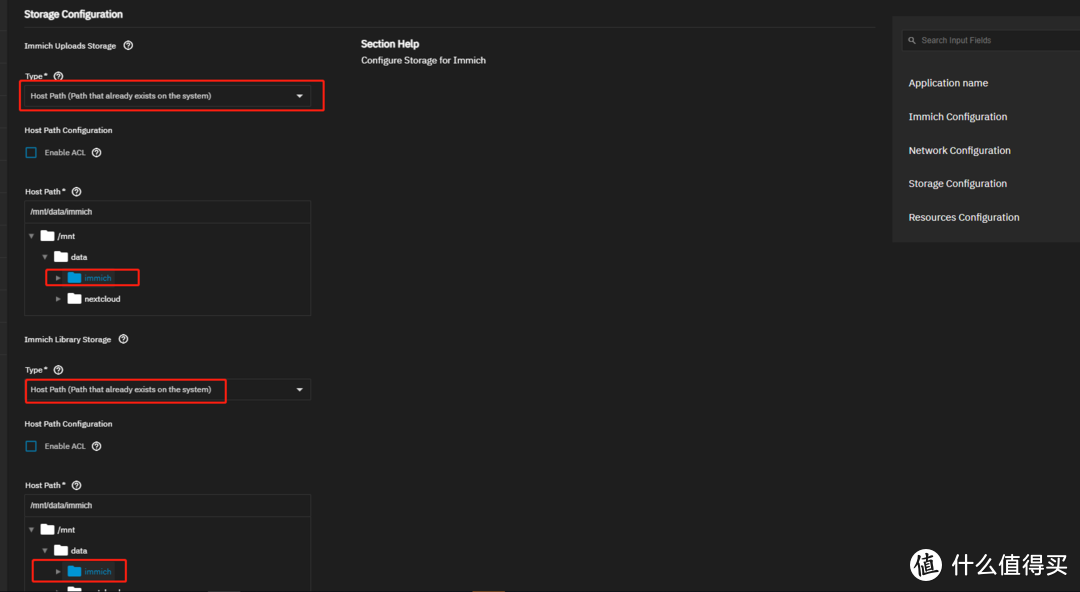
Task: Select /mnt folder icon in Uploads tree
Action: coord(48,236)
